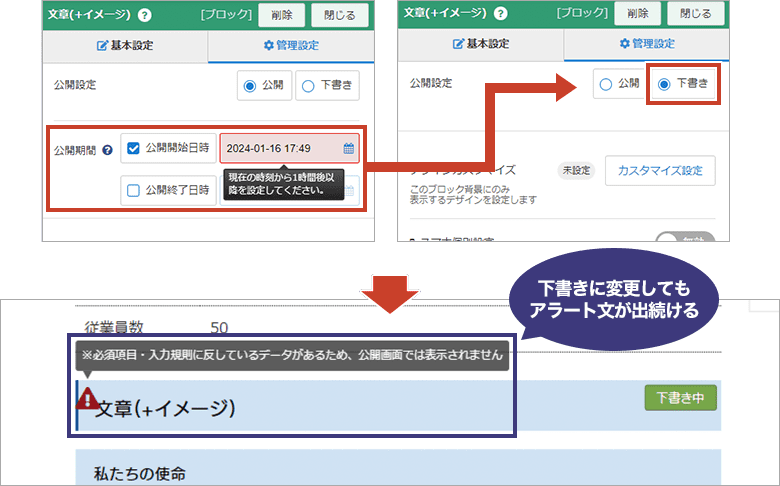Click the red warning triangle icon
Viewport: 780px width, 486px height.
coord(88,399)
